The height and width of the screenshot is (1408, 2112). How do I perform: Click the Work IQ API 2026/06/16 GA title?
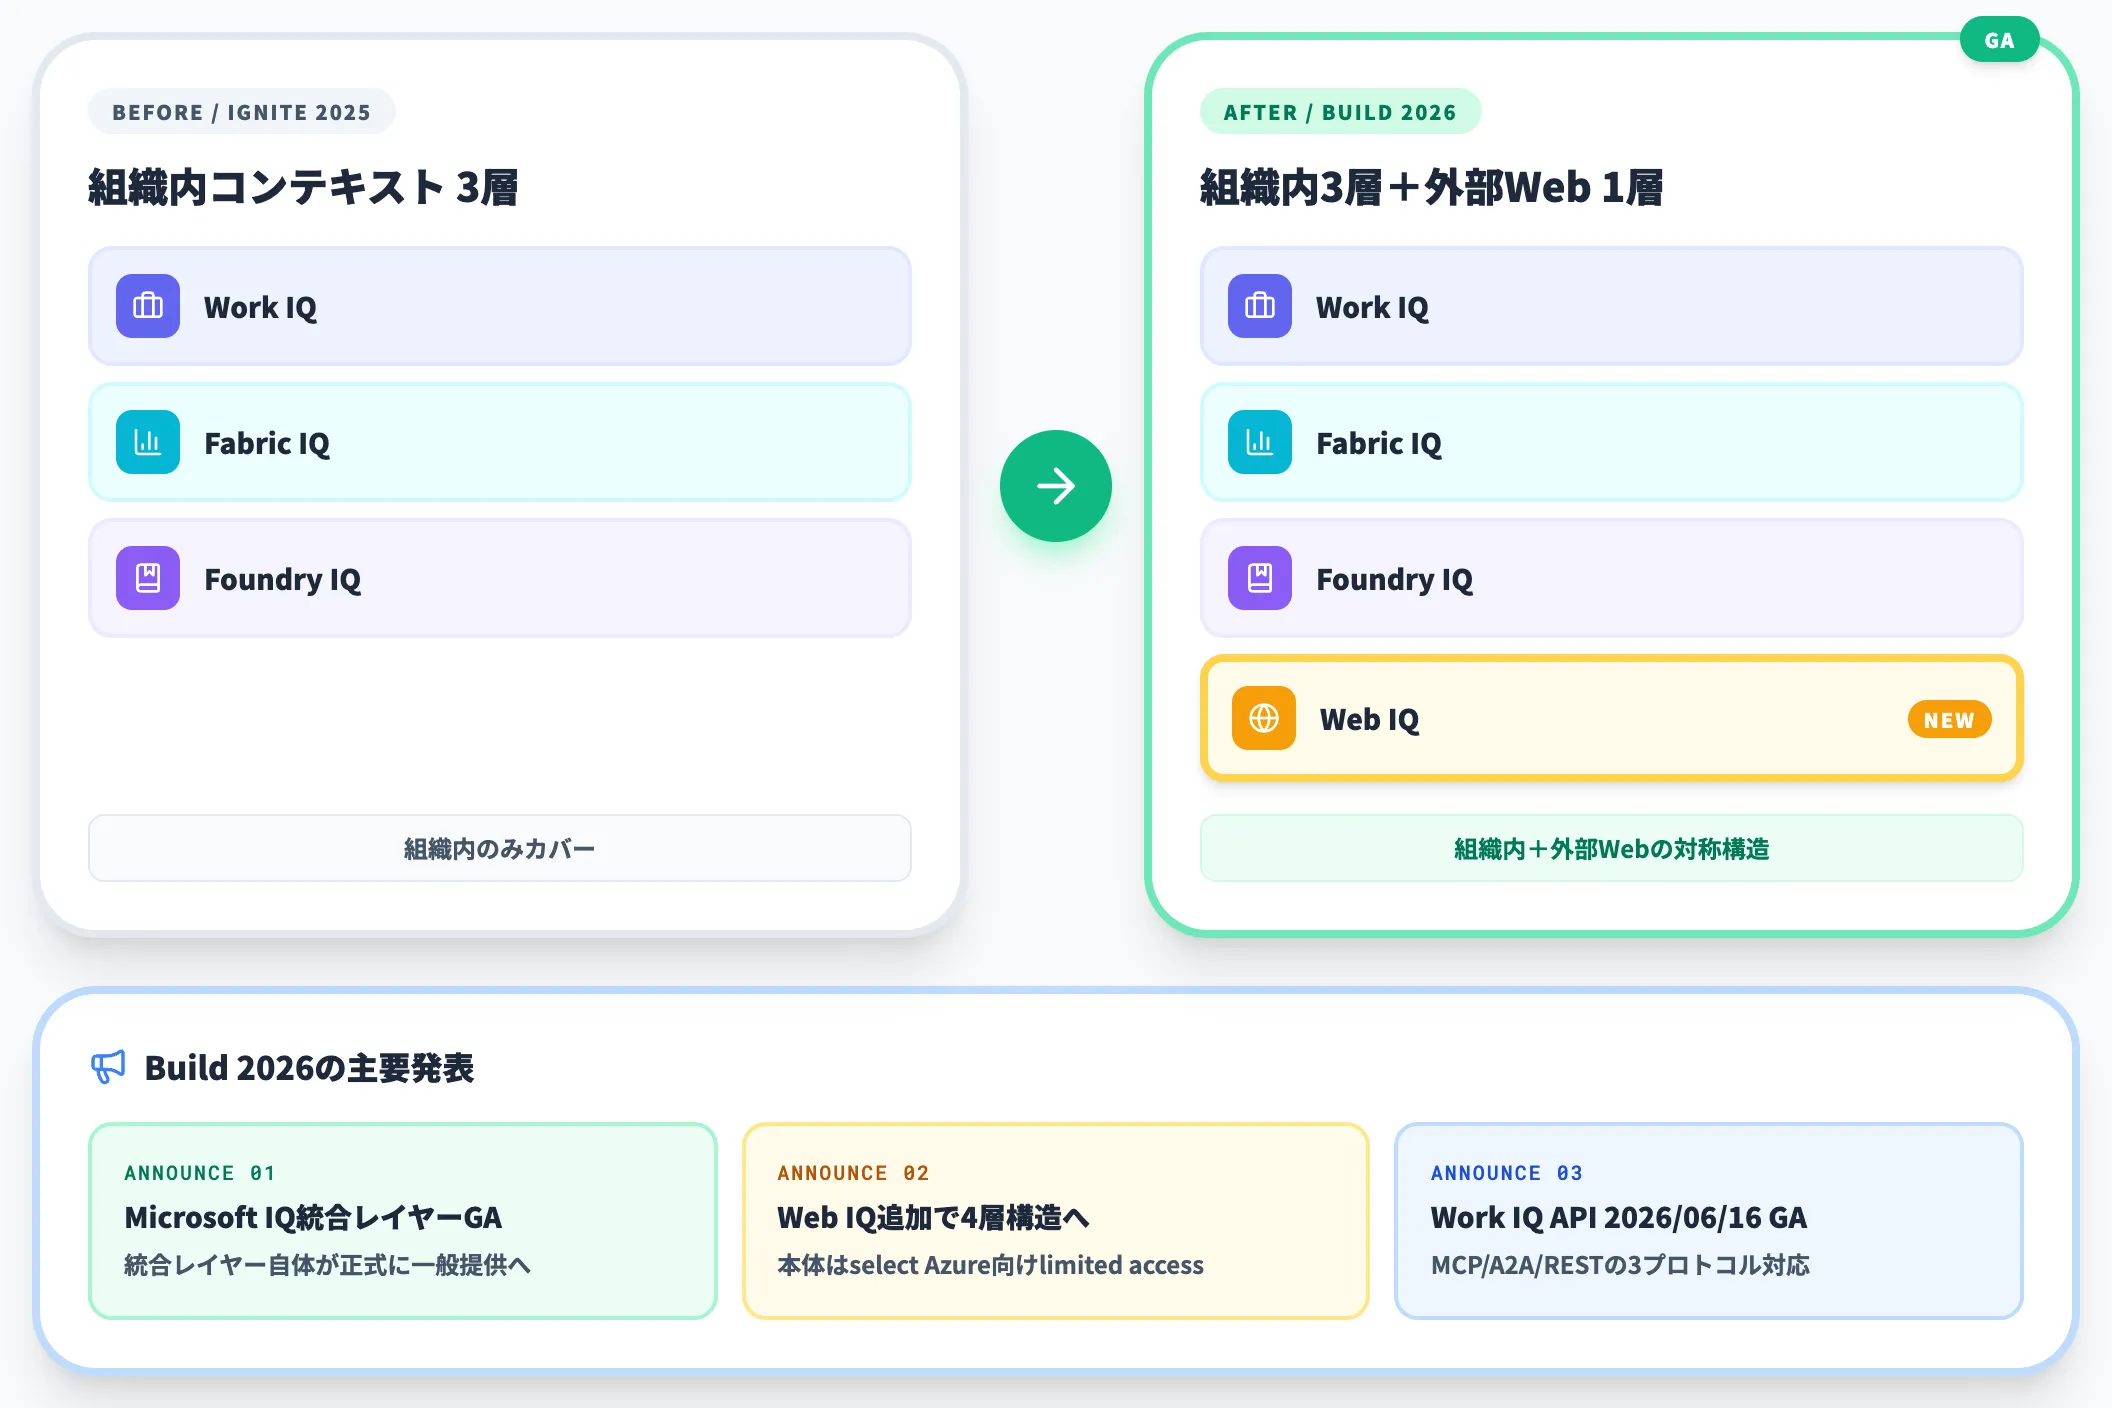click(x=1619, y=1217)
